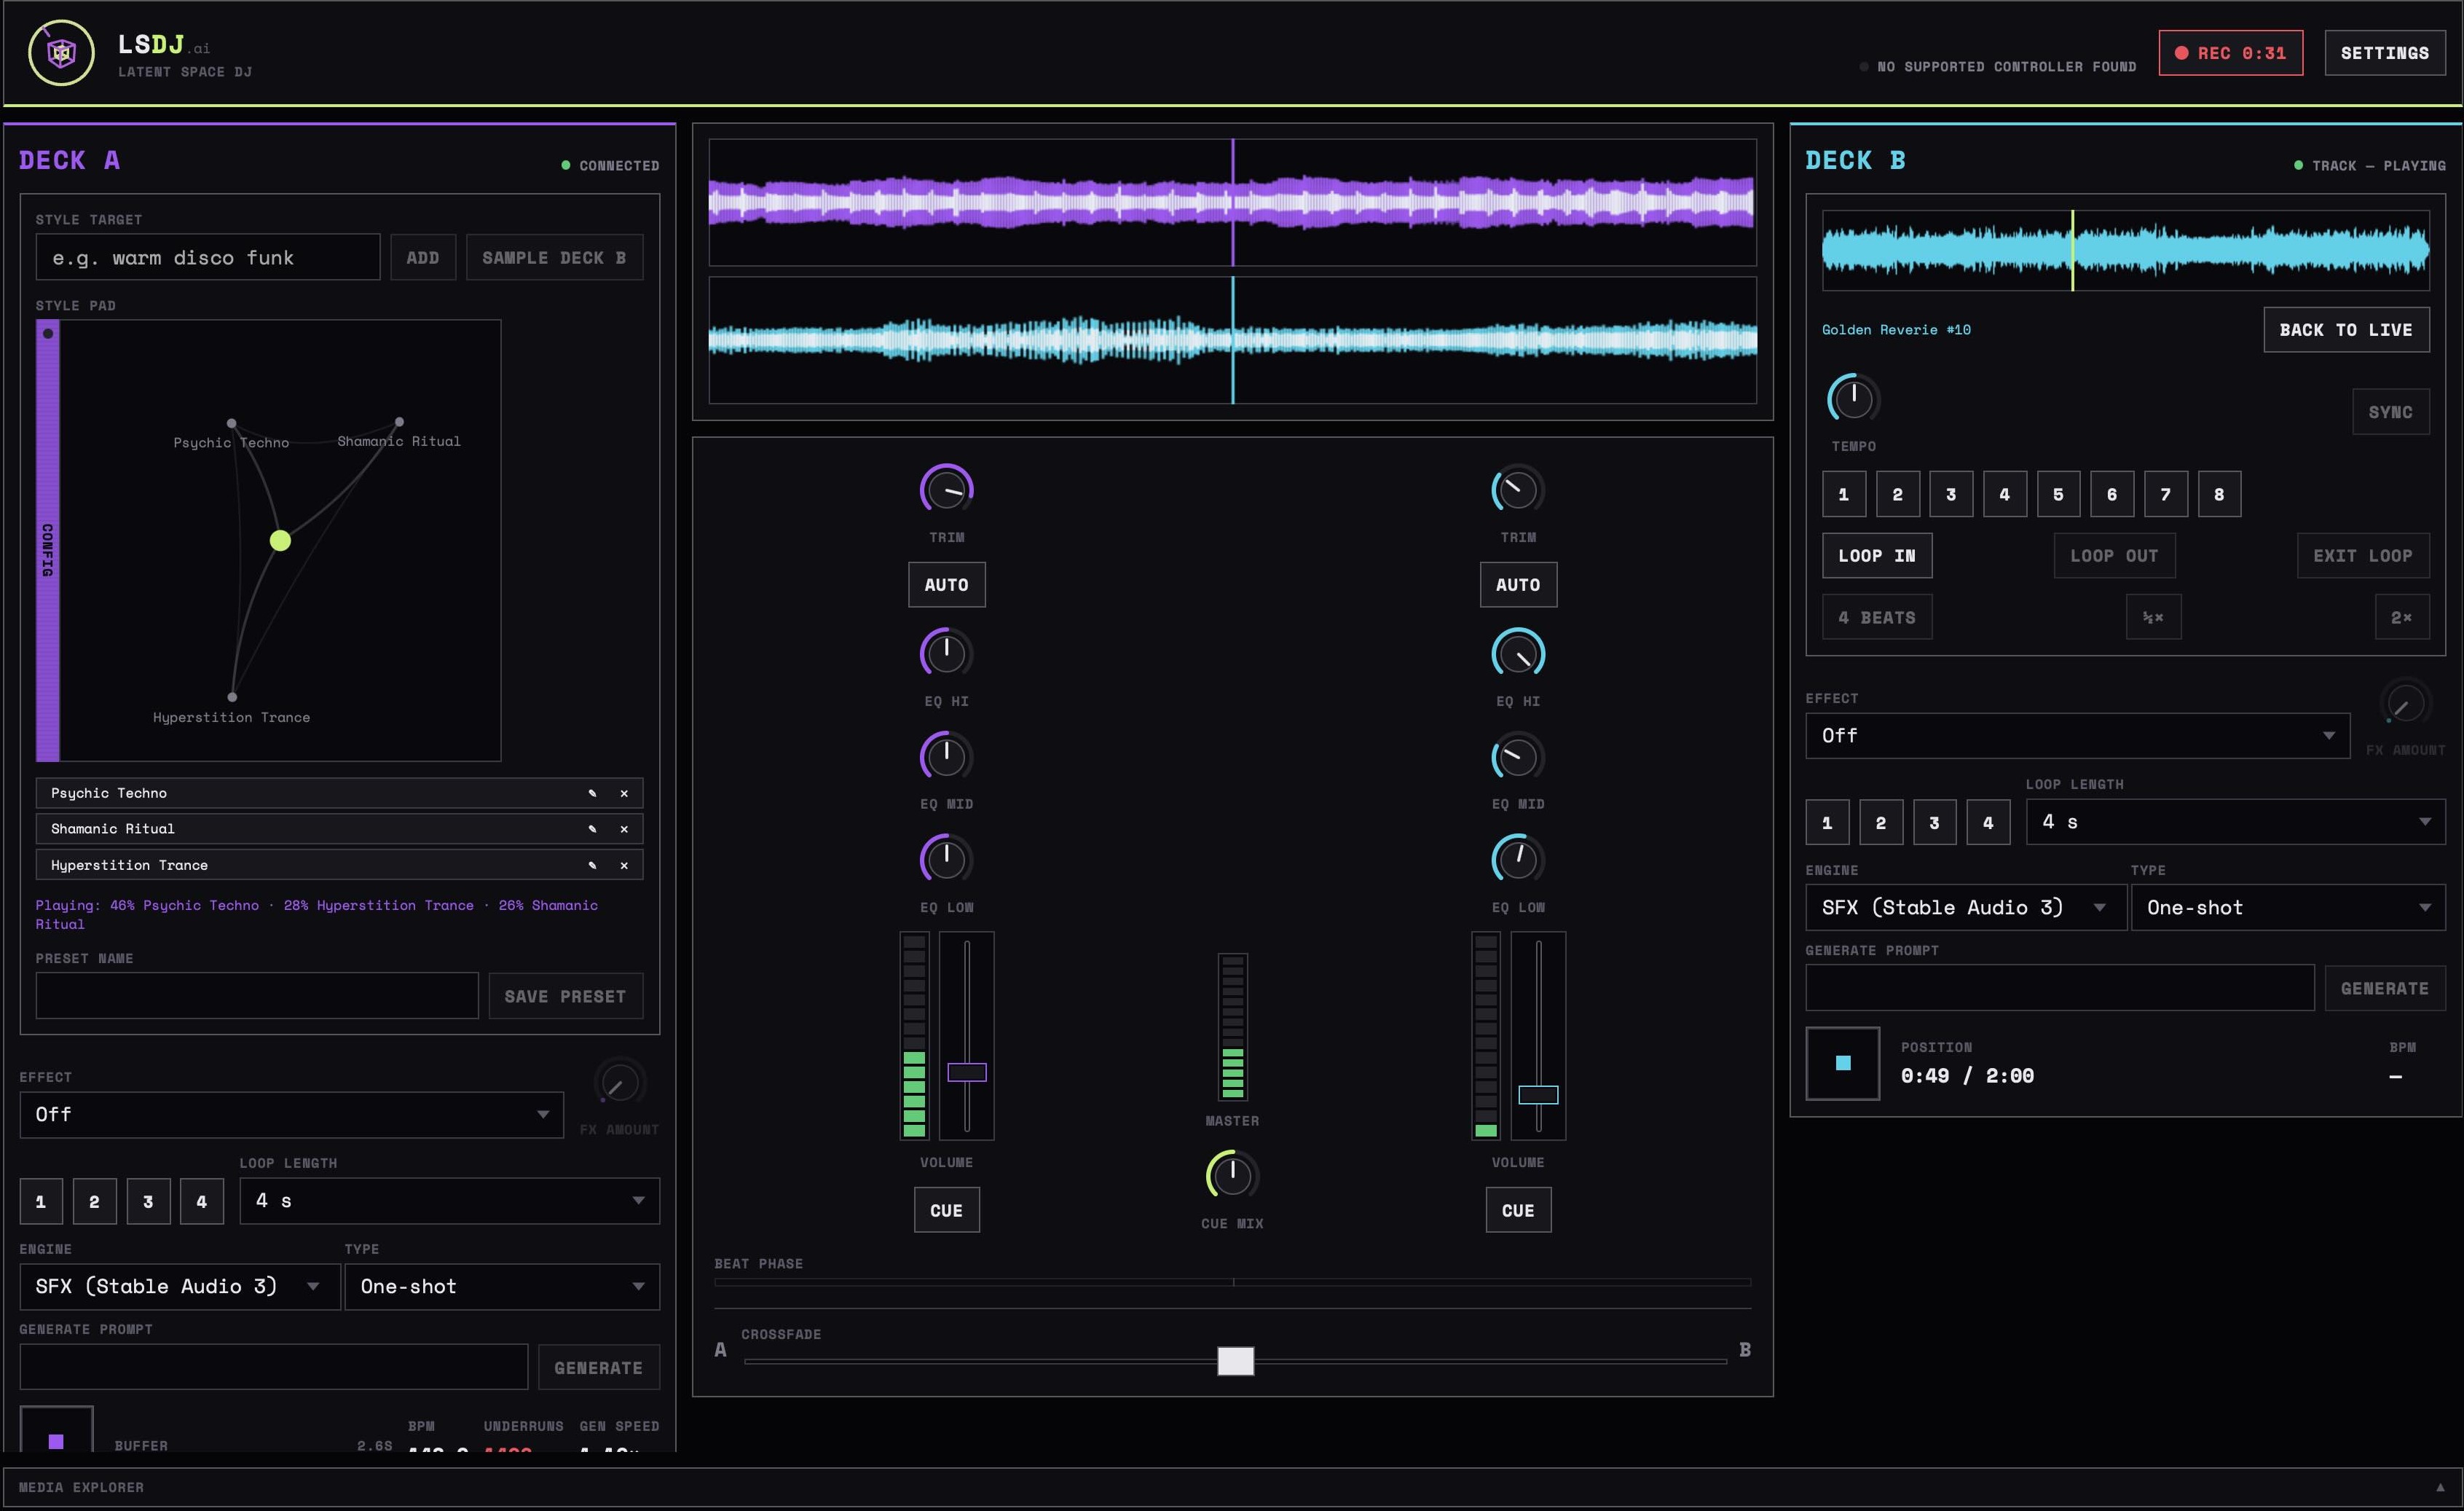Screen dimensions: 2464x1511
Task: Select Deck B hot cue 4
Action: tap(2004, 495)
